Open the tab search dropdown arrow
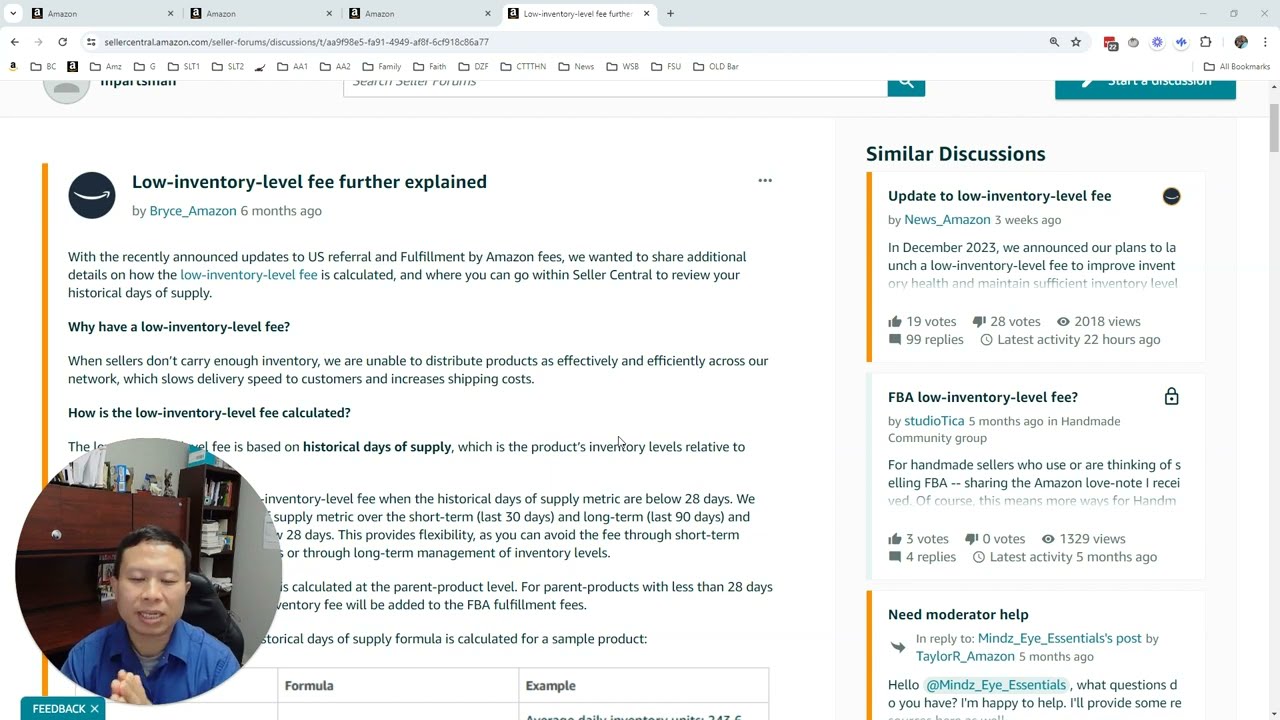 click(x=13, y=14)
